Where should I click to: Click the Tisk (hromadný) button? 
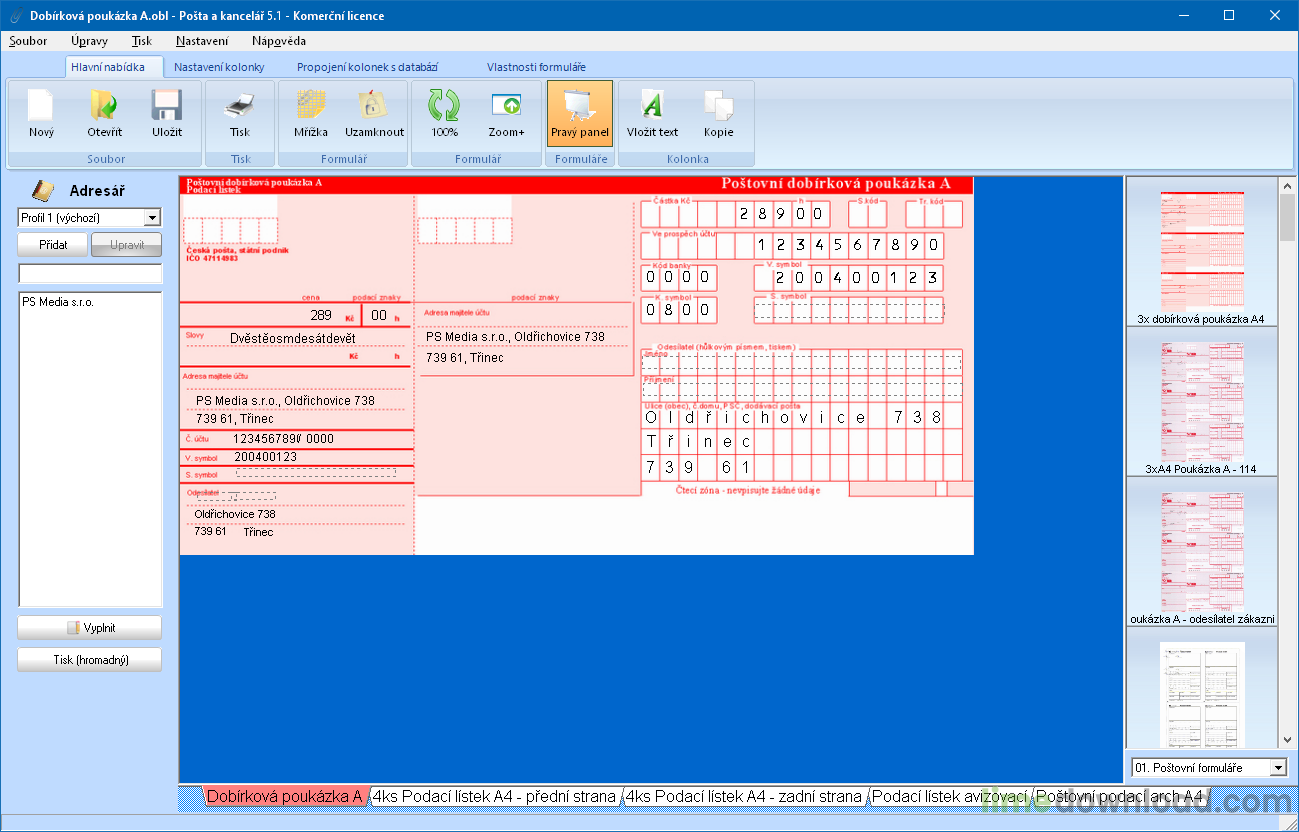click(x=90, y=660)
